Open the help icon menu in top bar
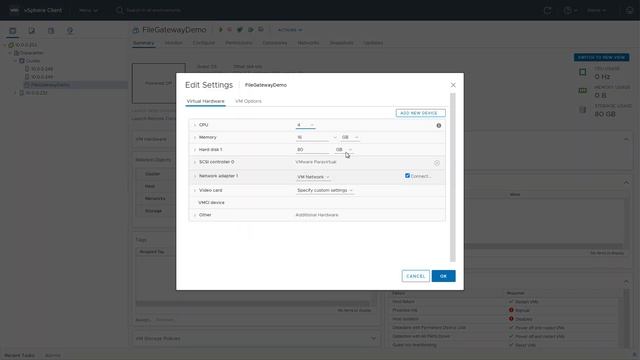 tap(570, 11)
